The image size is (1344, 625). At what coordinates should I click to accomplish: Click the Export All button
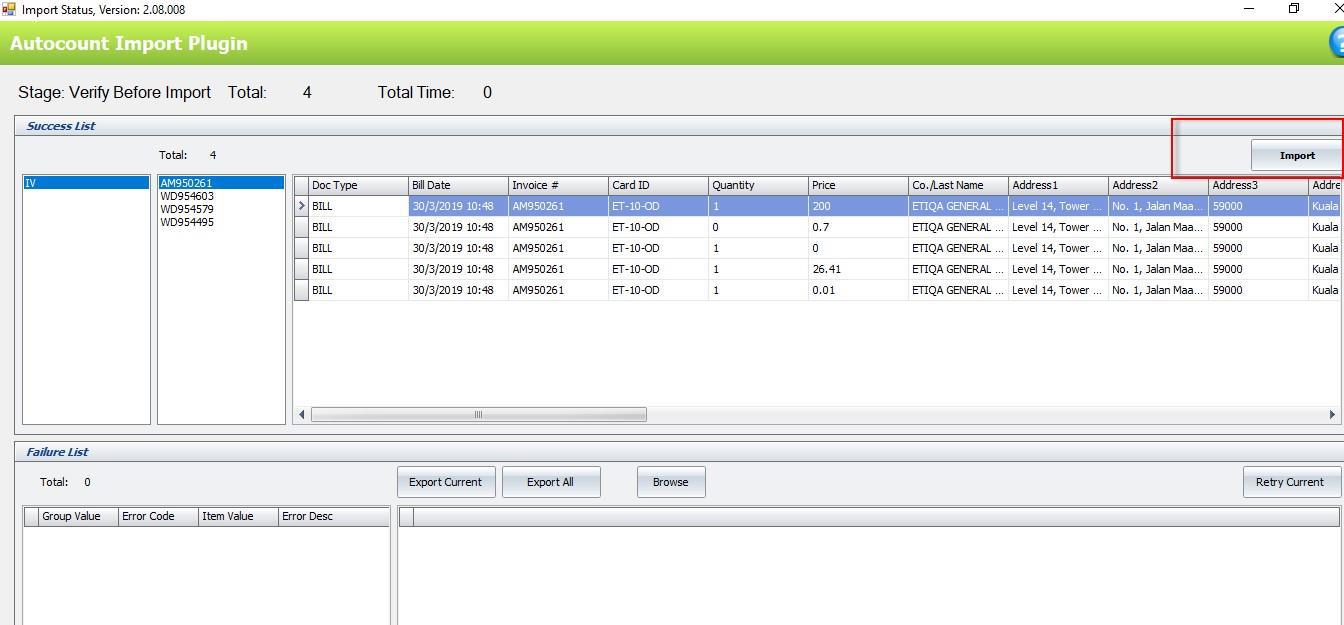tap(551, 481)
